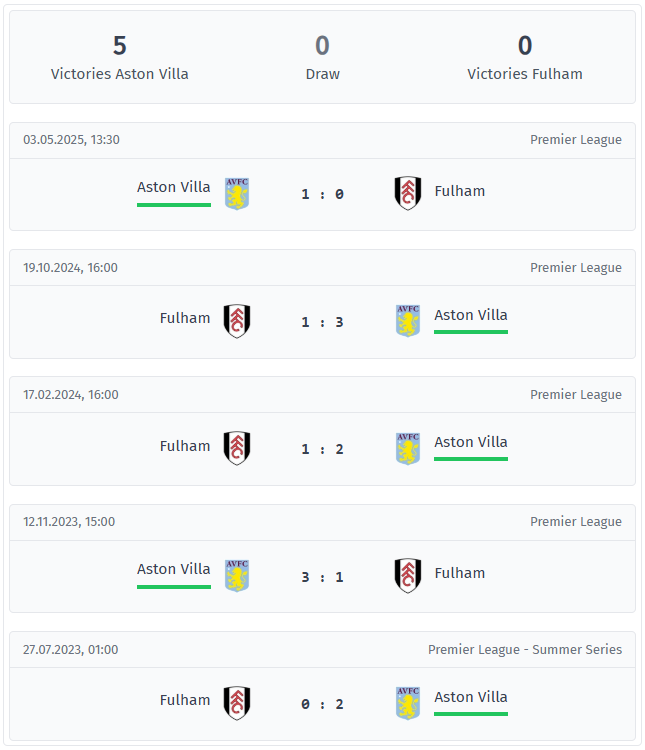Open the 1 : 0 score of 03.05.2025 match
The height and width of the screenshot is (750, 645).
tap(322, 194)
